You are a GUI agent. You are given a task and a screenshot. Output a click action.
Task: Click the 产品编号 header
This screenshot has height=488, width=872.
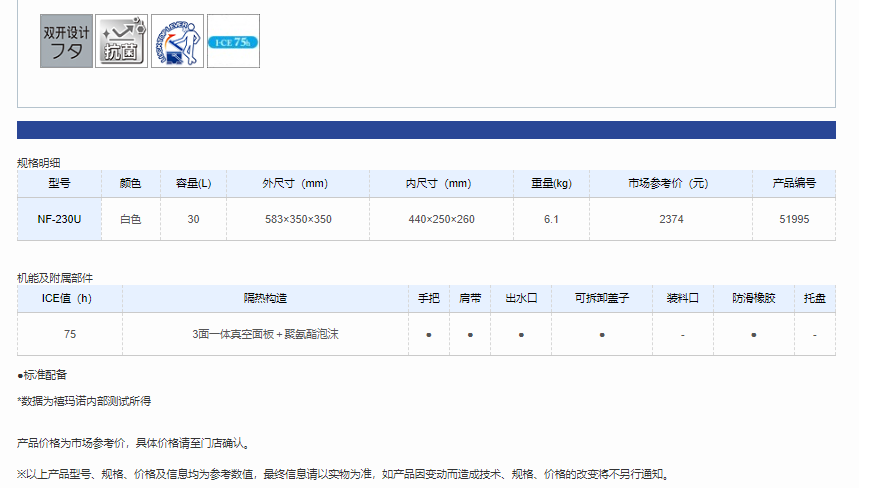click(x=794, y=183)
